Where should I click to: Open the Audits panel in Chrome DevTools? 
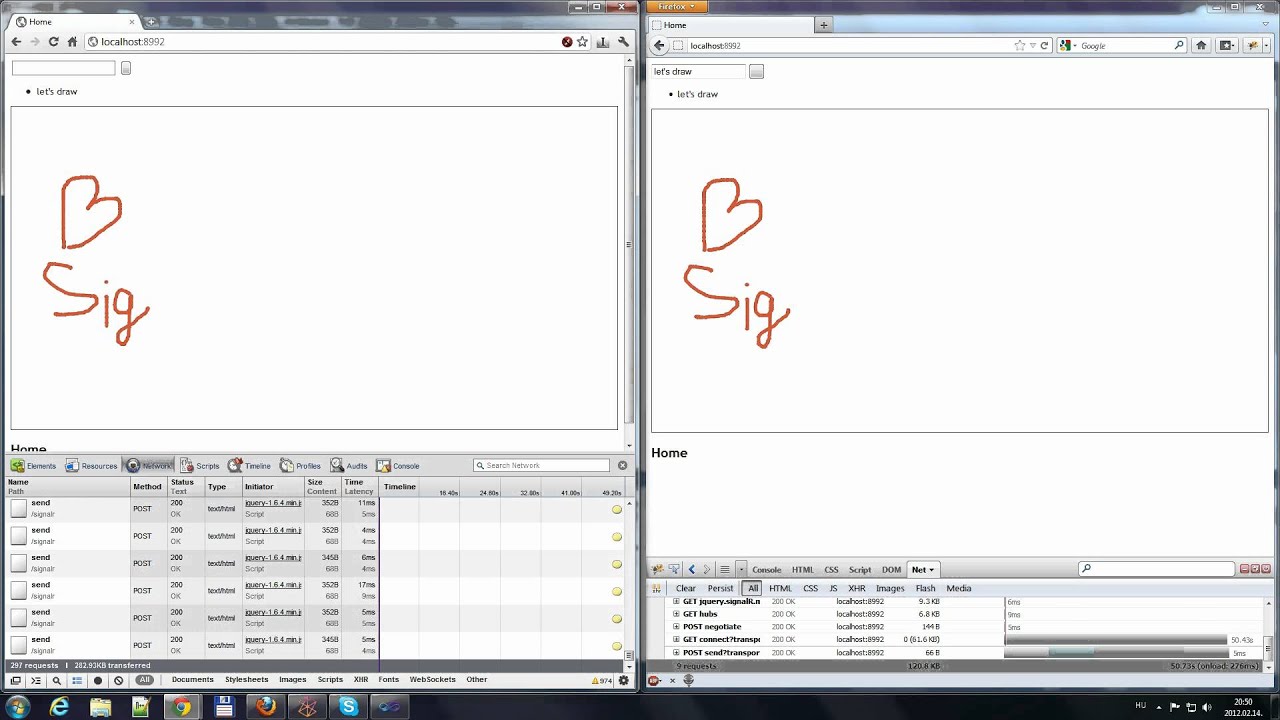pos(349,466)
